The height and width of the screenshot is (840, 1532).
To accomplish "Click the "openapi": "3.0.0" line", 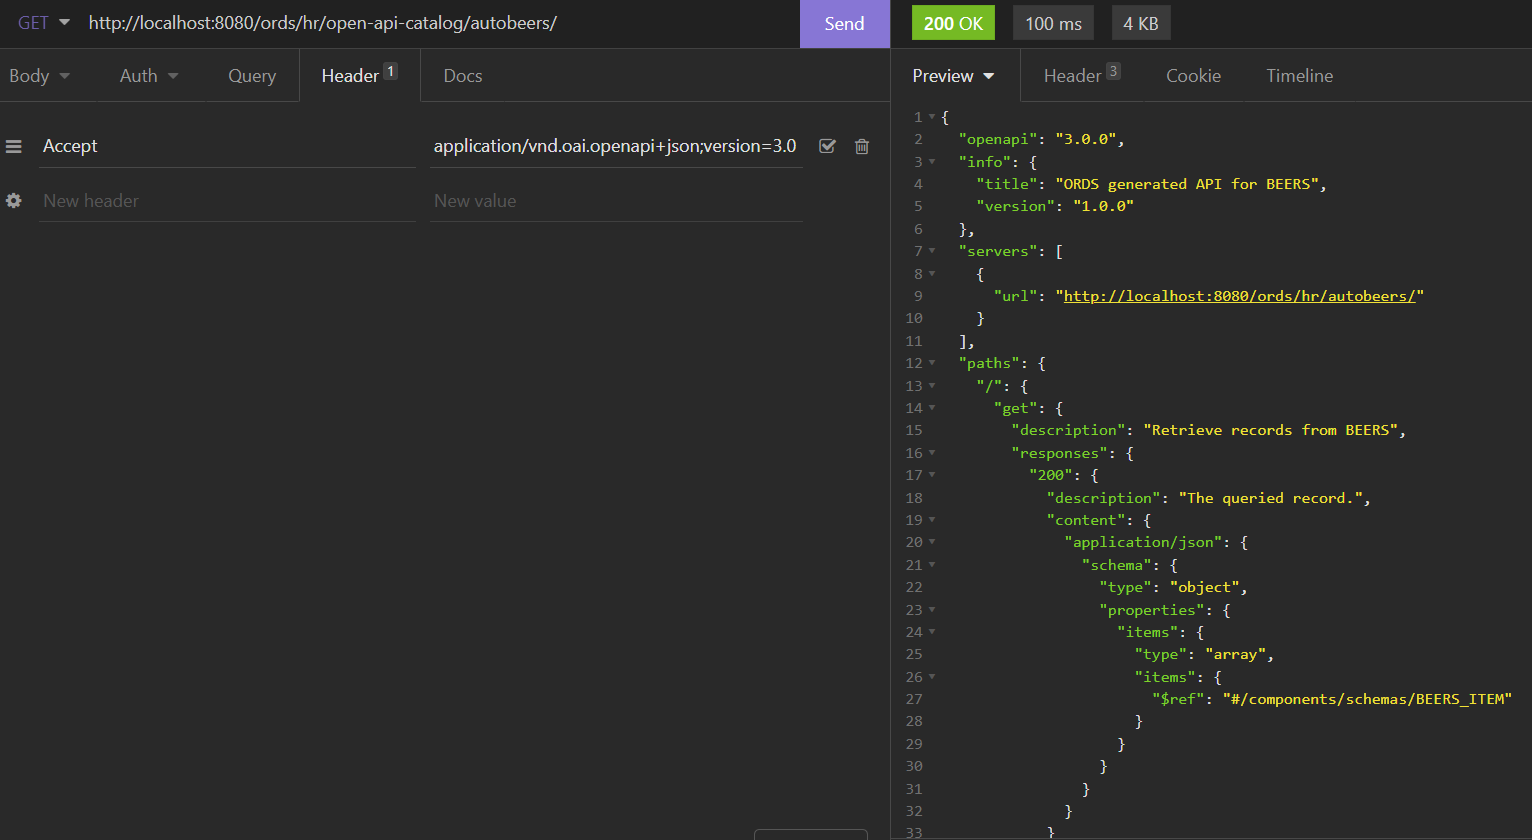I will pyautogui.click(x=1041, y=139).
